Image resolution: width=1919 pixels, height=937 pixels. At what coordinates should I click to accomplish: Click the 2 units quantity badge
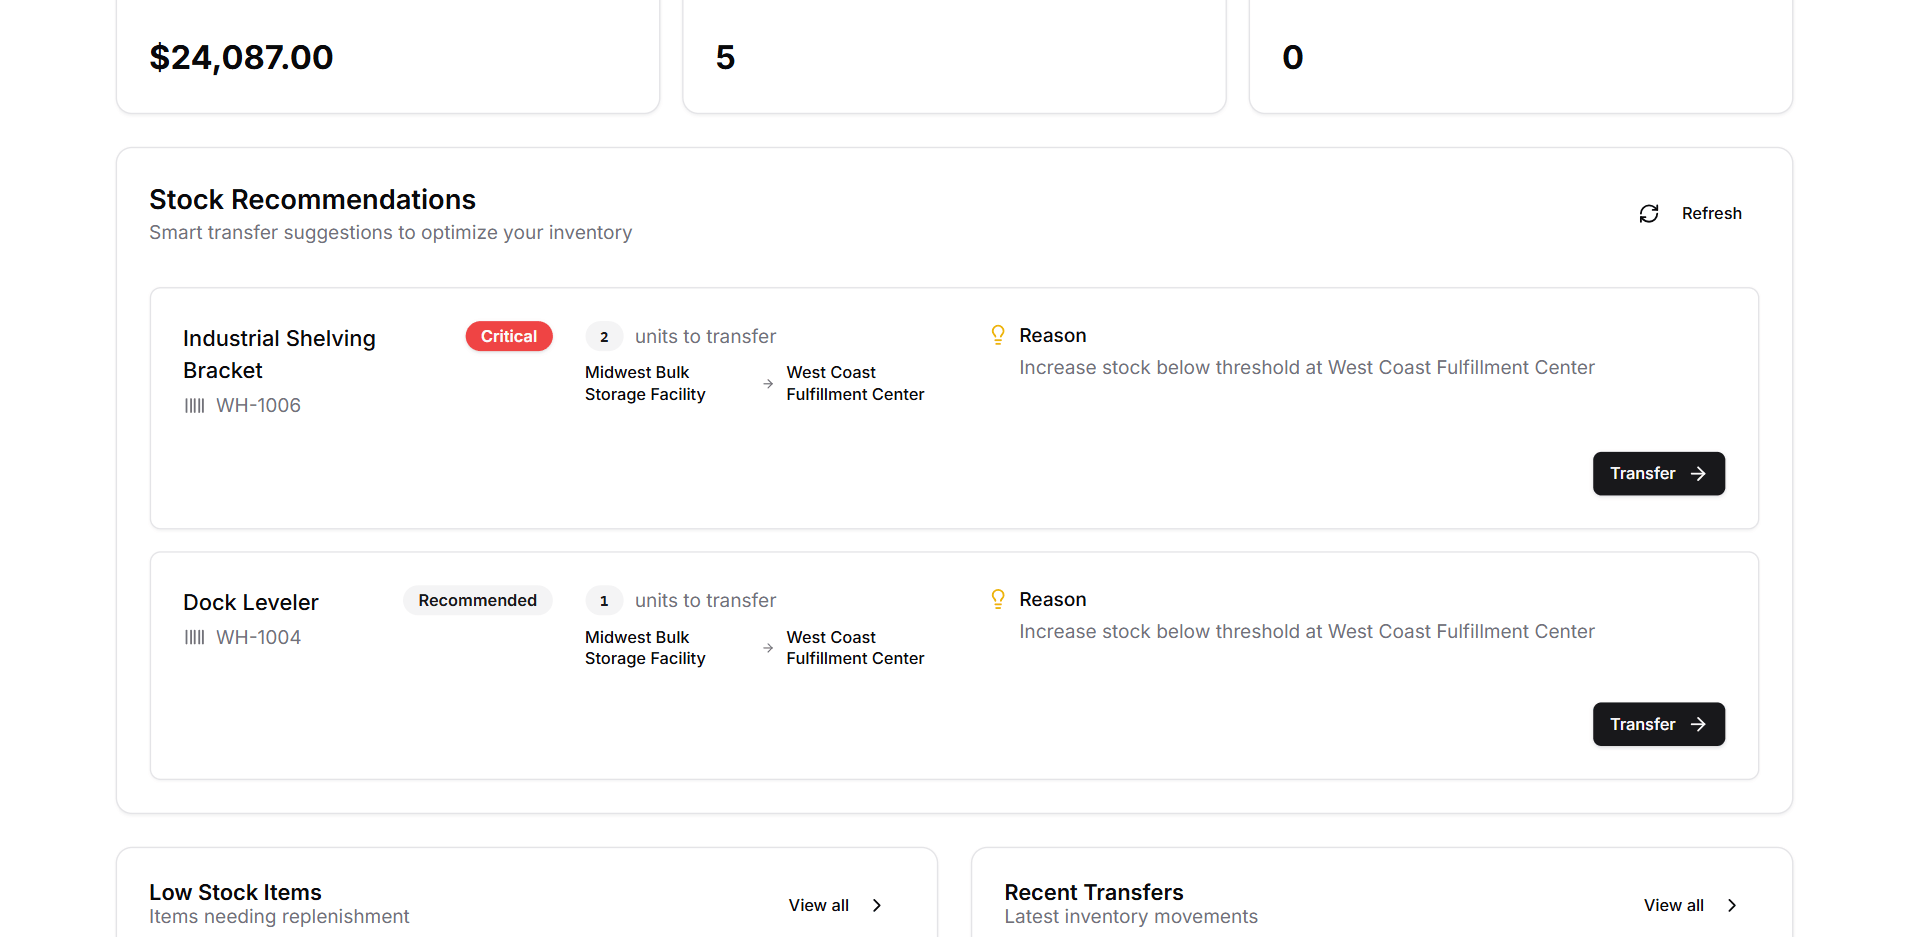pos(604,337)
